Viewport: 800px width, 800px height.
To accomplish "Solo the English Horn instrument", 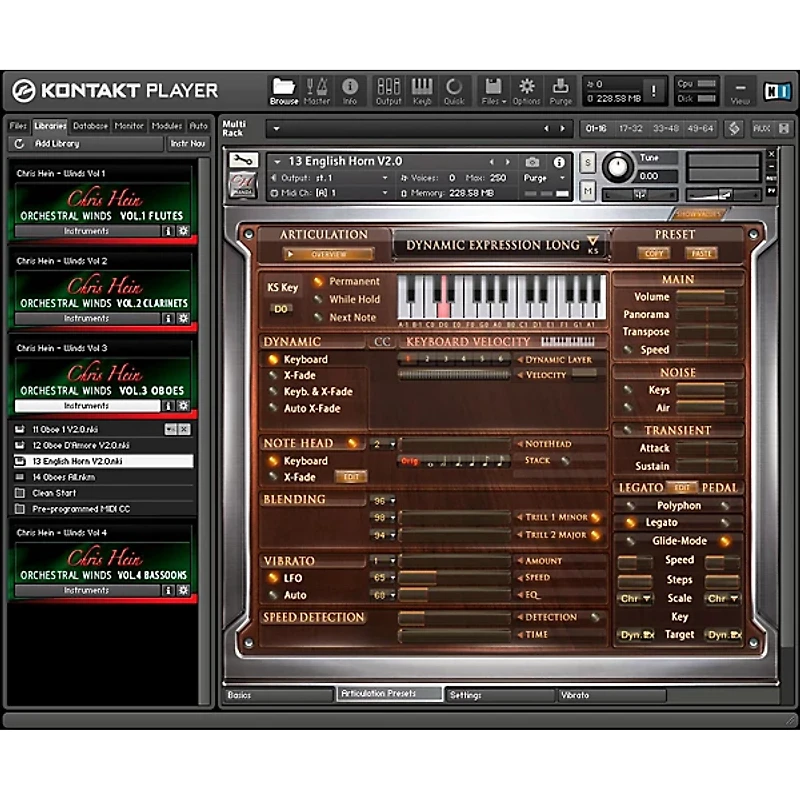I will pyautogui.click(x=587, y=163).
